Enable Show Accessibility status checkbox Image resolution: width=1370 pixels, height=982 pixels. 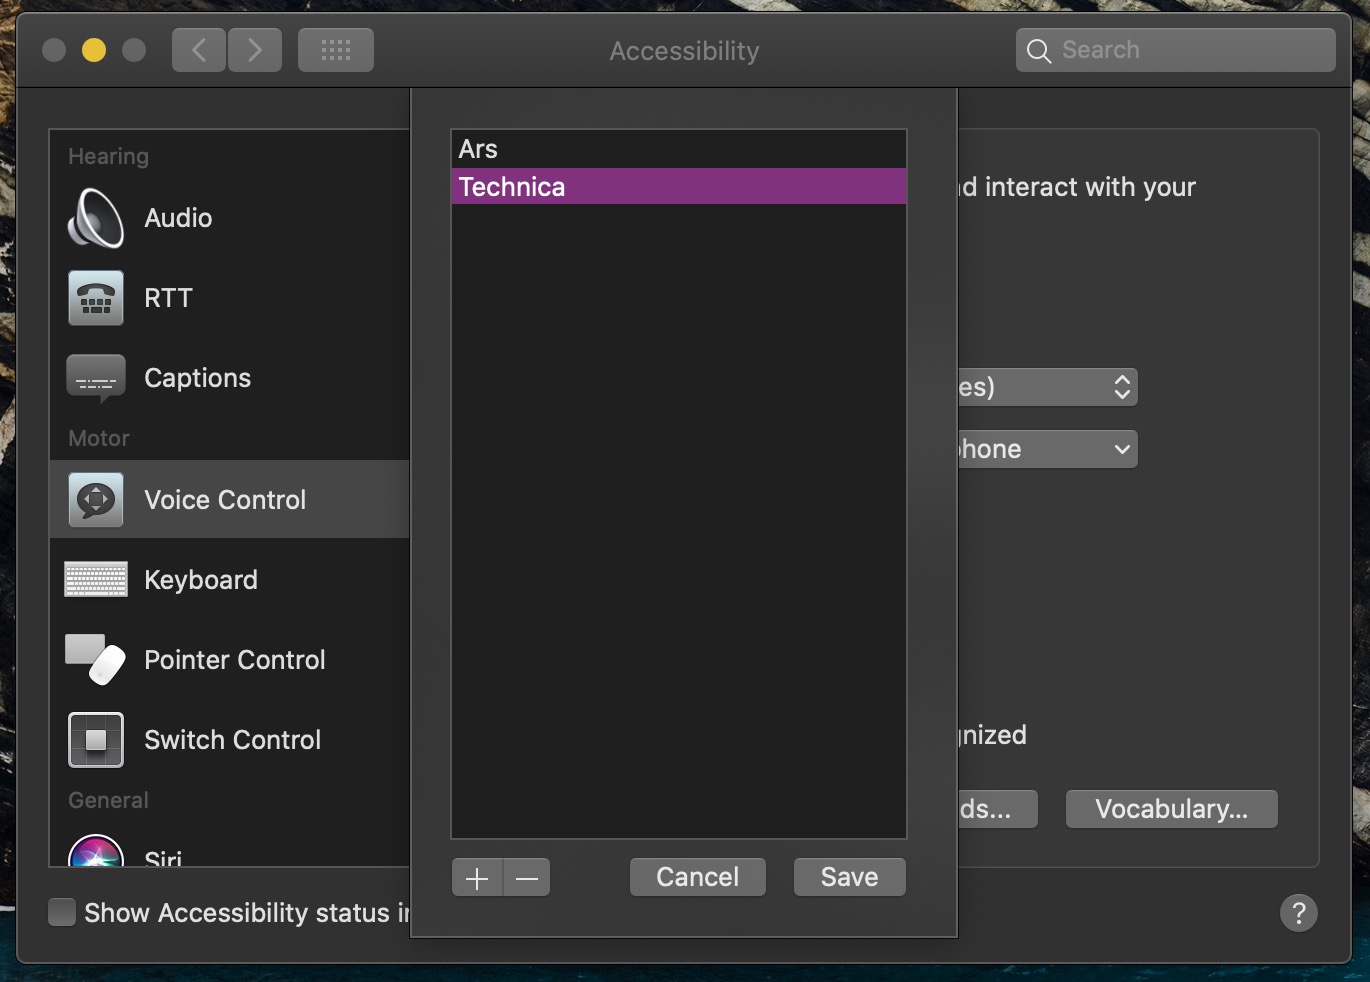[62, 912]
